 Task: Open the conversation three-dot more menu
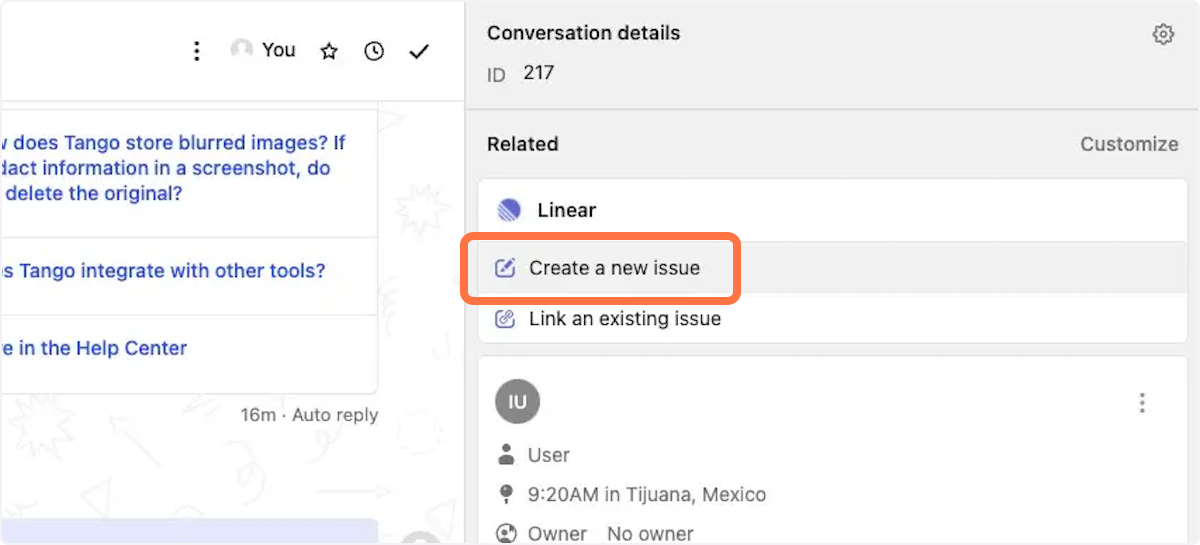point(197,51)
